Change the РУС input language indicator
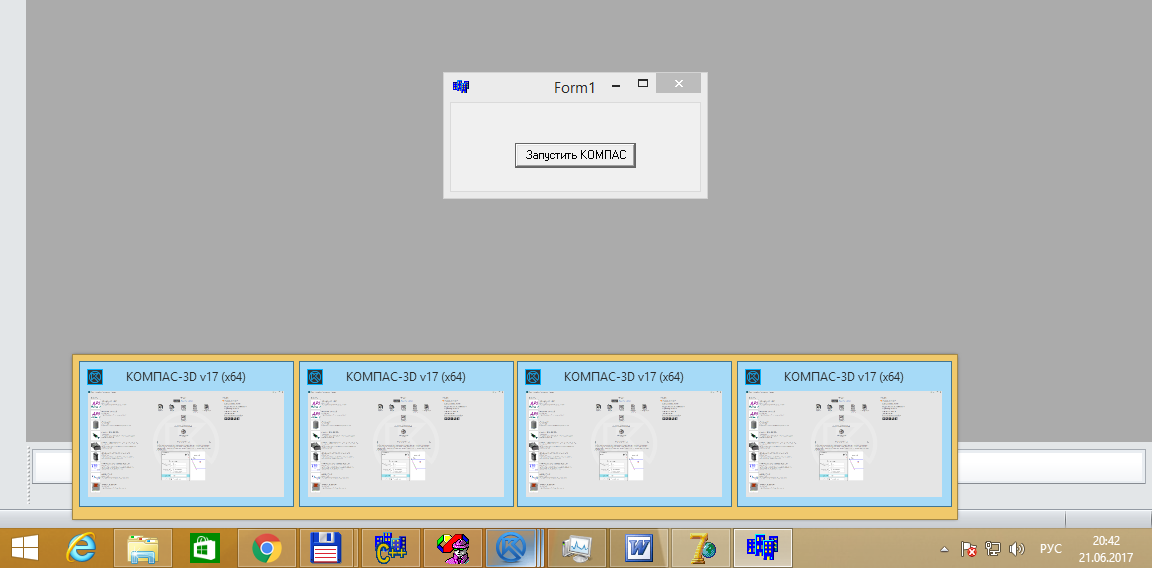The image size is (1152, 568). (1051, 549)
